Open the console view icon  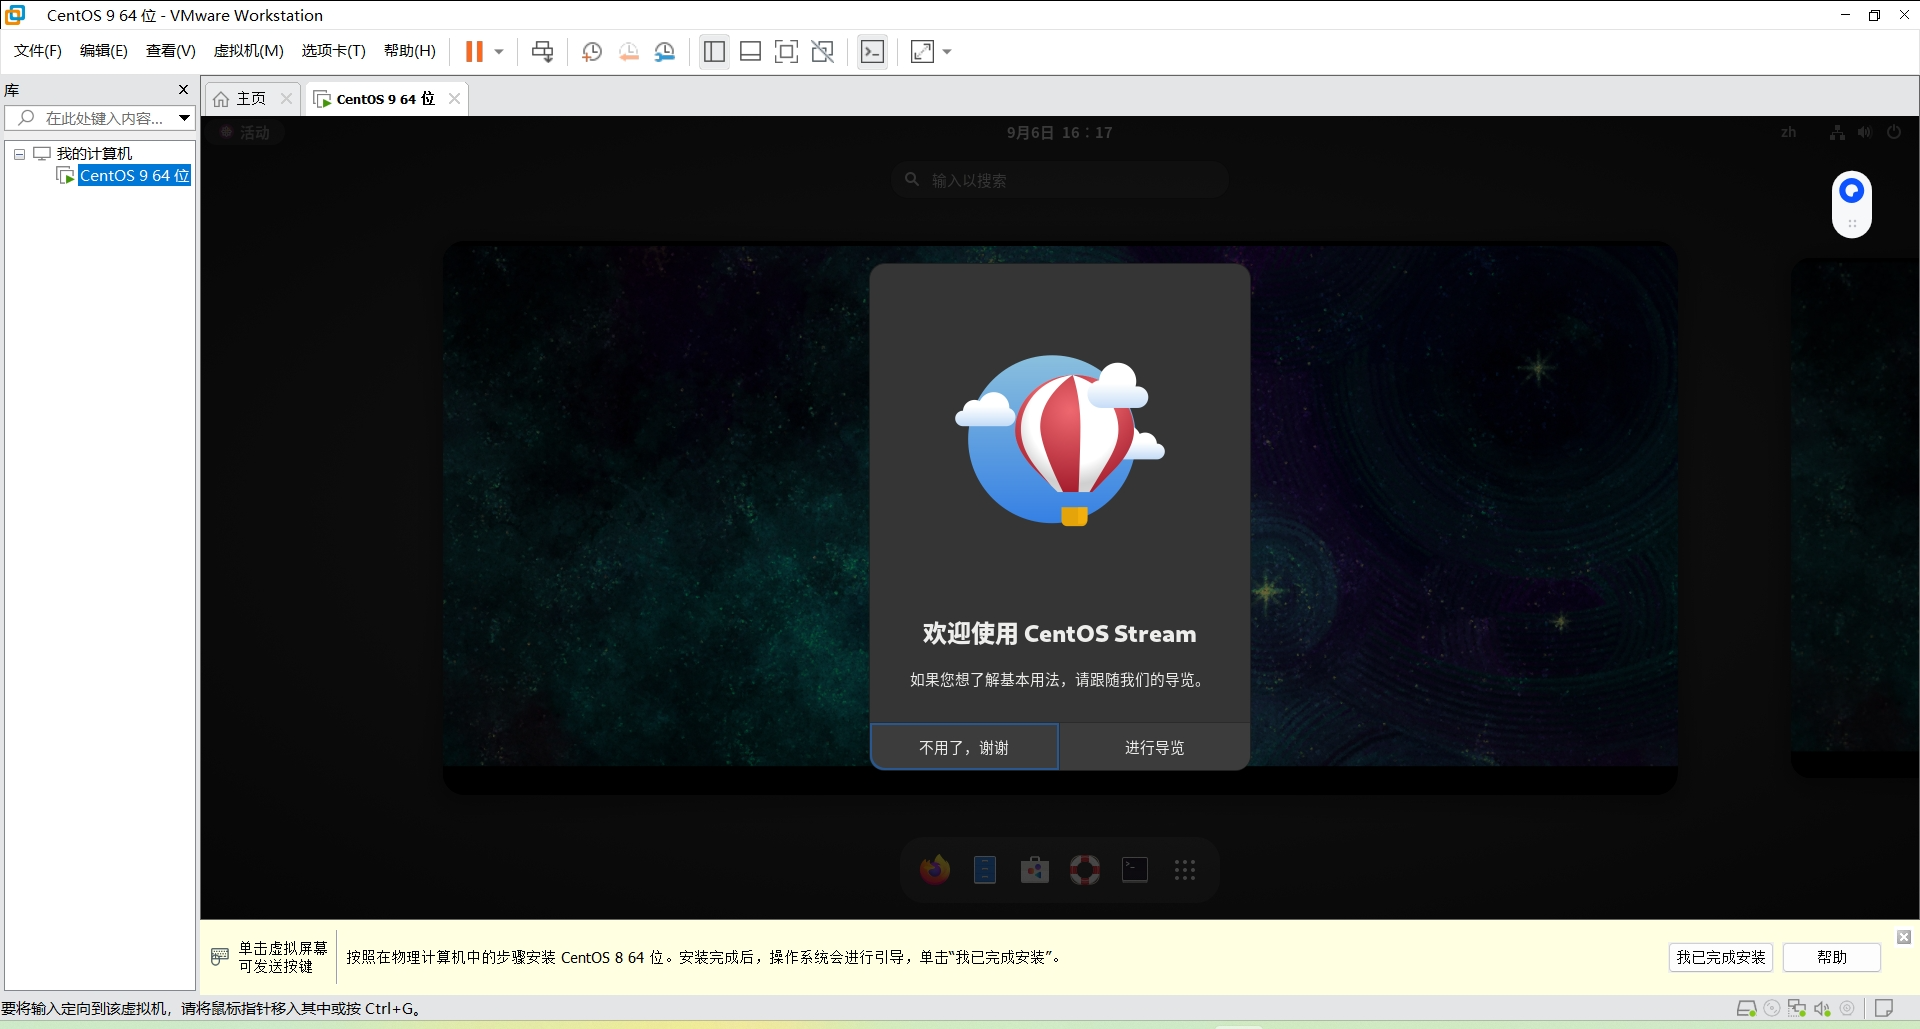(872, 51)
